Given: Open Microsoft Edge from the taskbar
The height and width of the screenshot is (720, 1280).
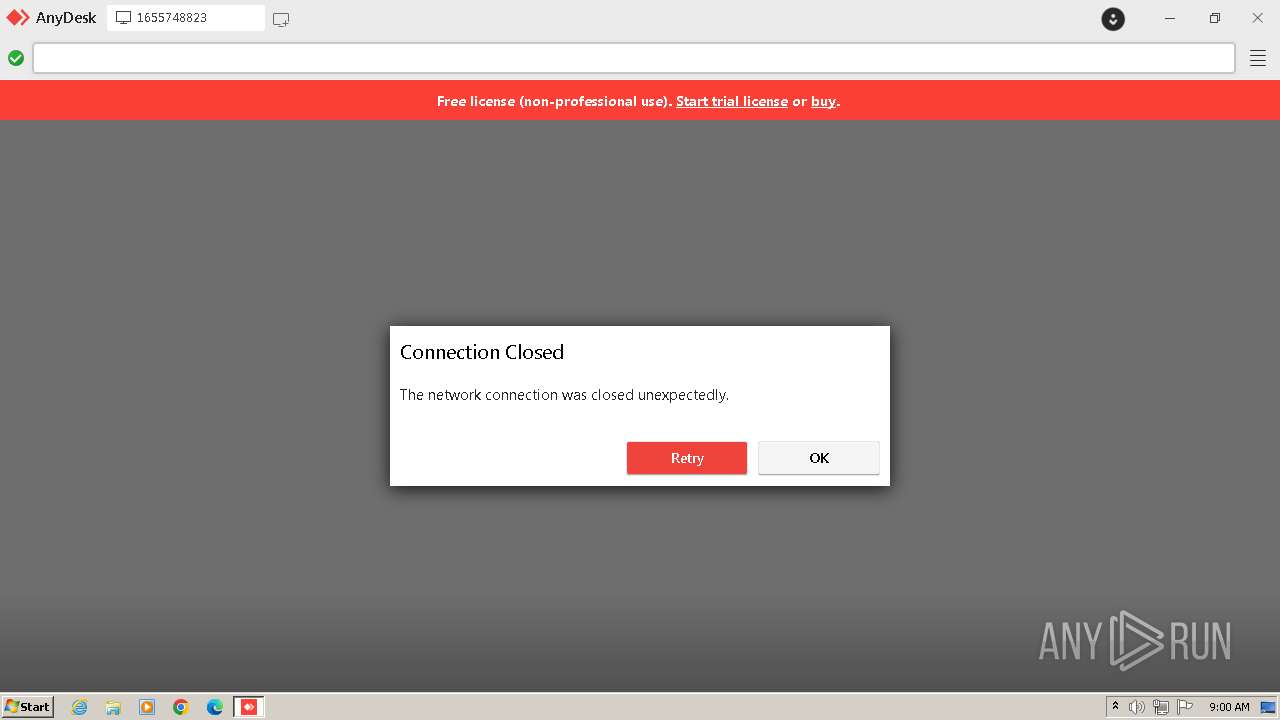Looking at the screenshot, I should (x=215, y=707).
